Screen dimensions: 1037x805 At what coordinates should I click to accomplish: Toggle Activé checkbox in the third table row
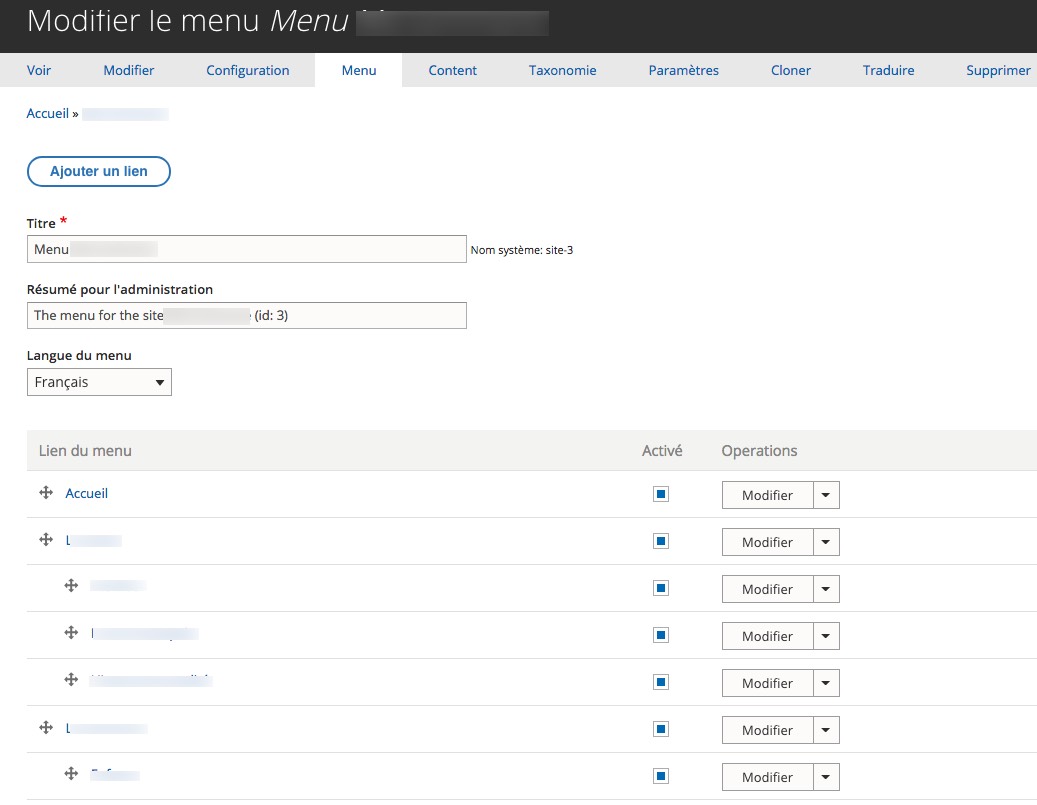[661, 588]
